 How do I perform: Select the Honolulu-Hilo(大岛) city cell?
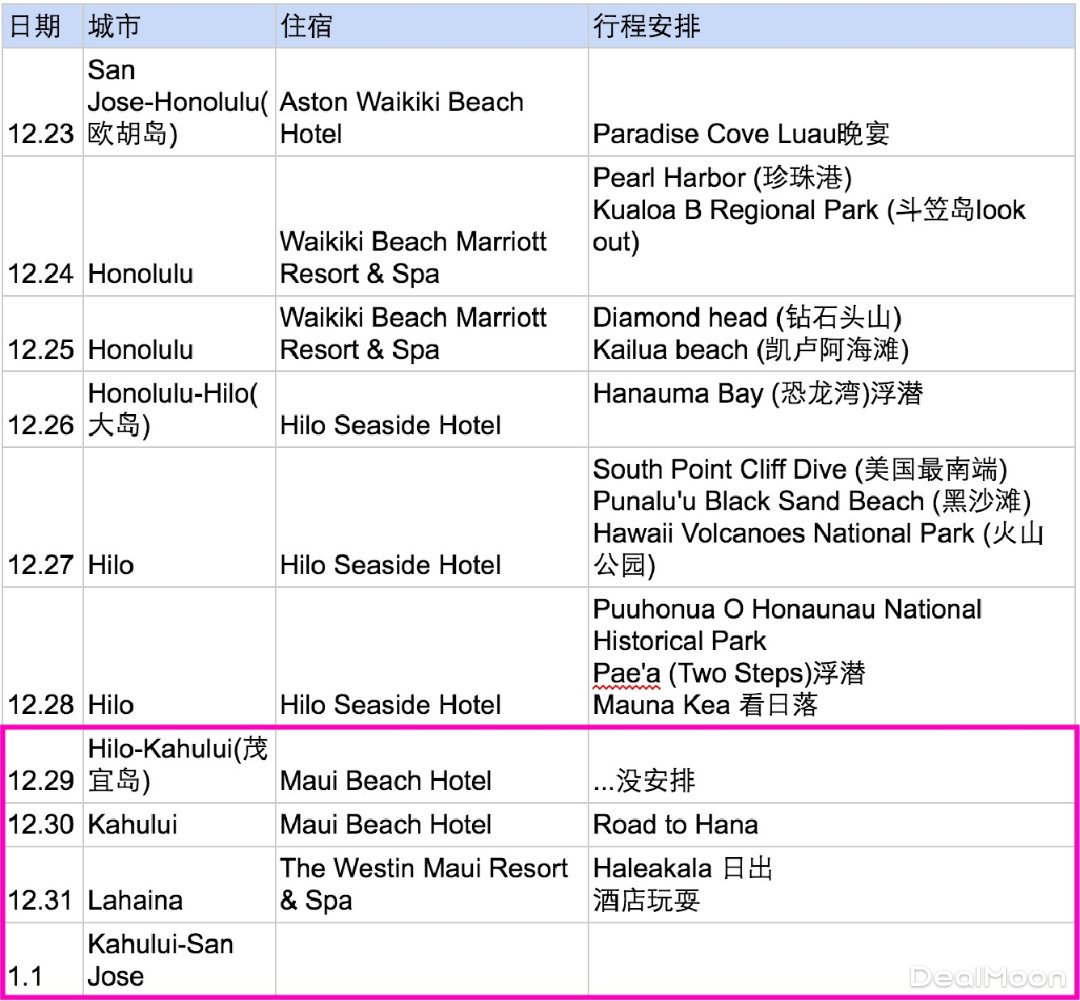point(178,410)
